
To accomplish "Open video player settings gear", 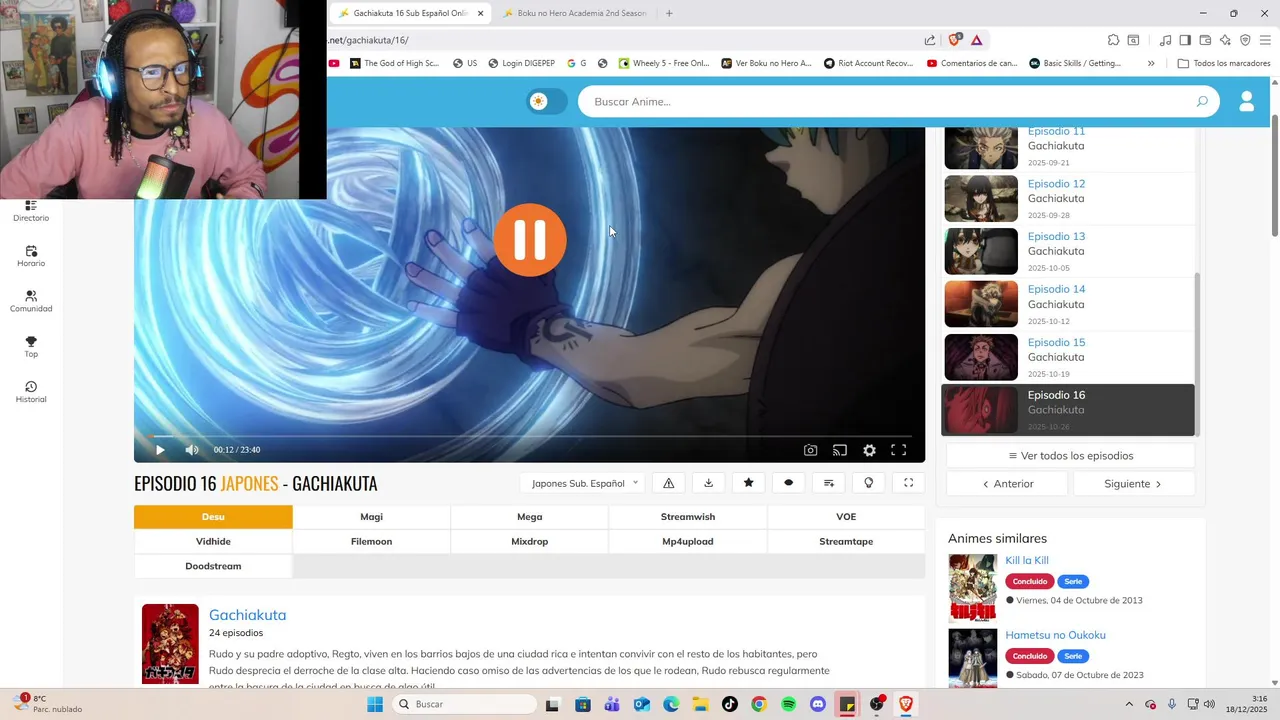I will coord(869,450).
